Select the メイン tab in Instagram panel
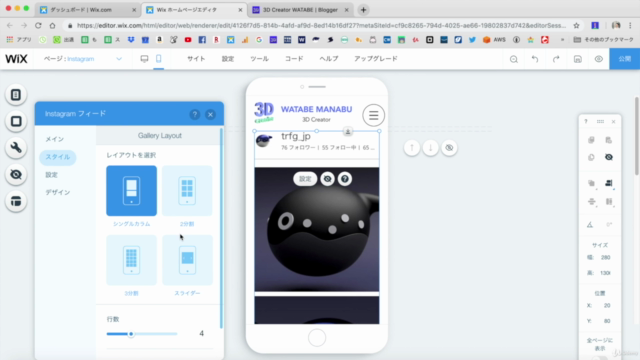The image size is (640, 360). click(x=54, y=139)
